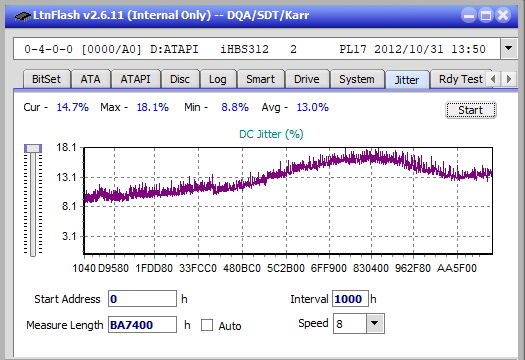Switch to the Drive tab
The image size is (525, 360).
(x=307, y=79)
